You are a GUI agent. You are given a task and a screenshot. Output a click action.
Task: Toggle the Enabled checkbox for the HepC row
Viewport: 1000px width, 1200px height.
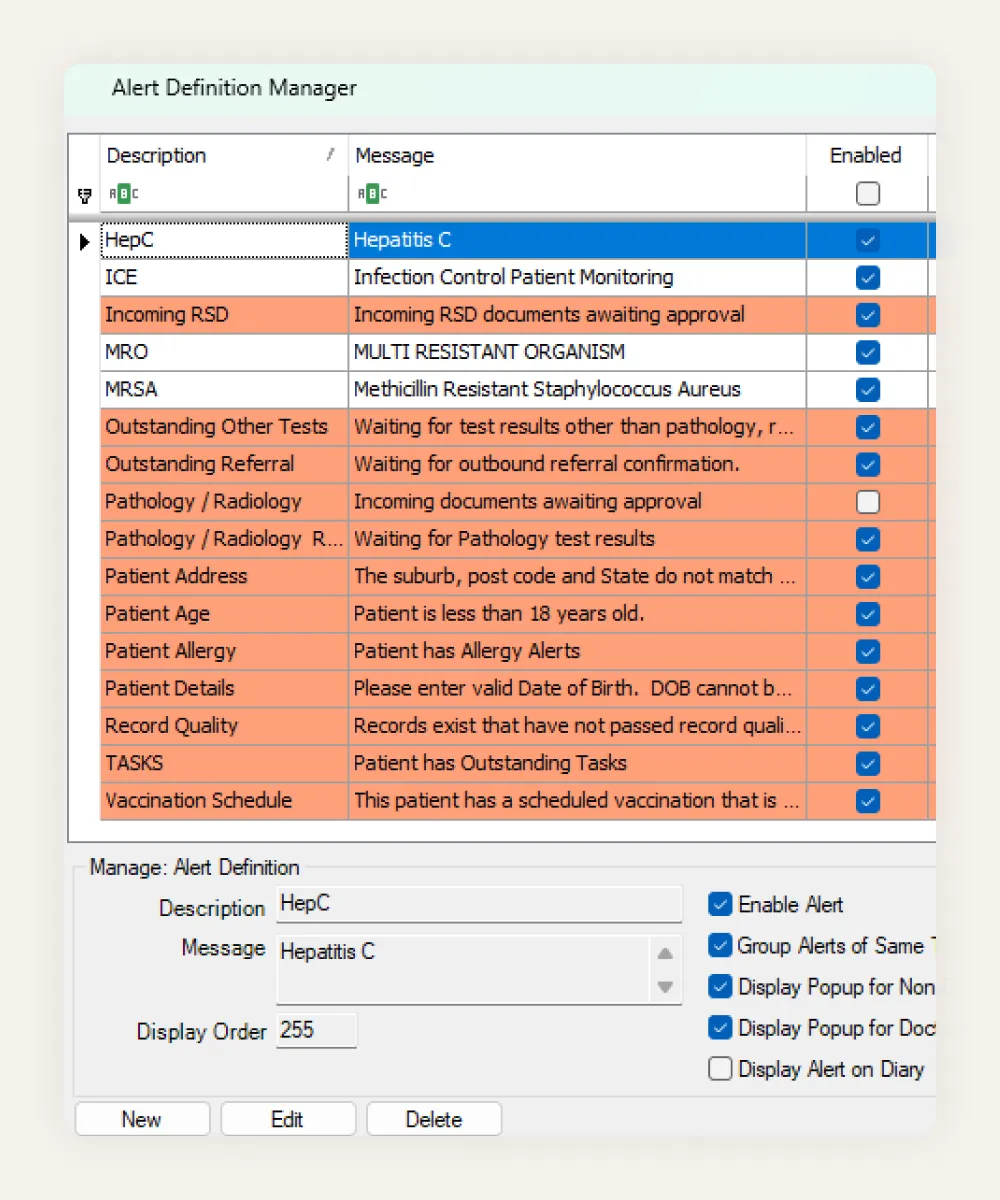(x=868, y=240)
